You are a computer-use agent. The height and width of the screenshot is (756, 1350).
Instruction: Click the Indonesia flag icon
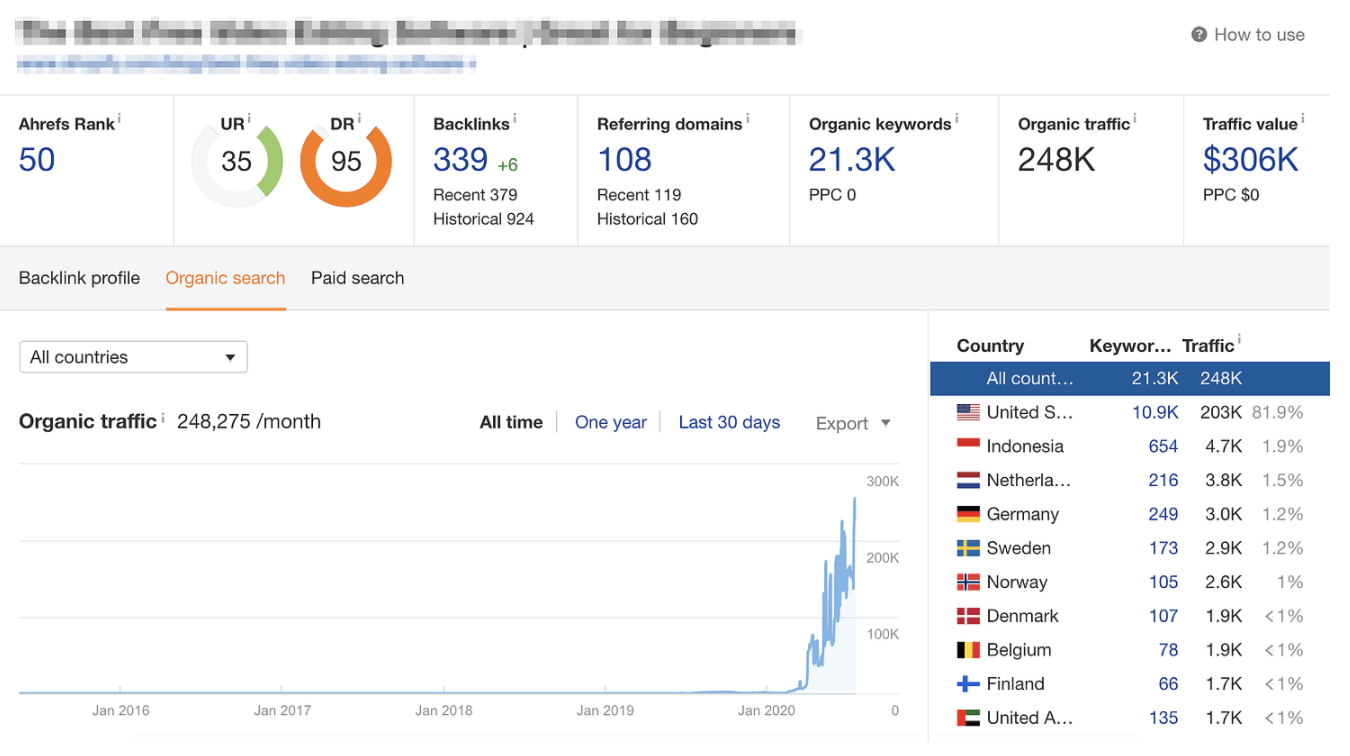[968, 446]
